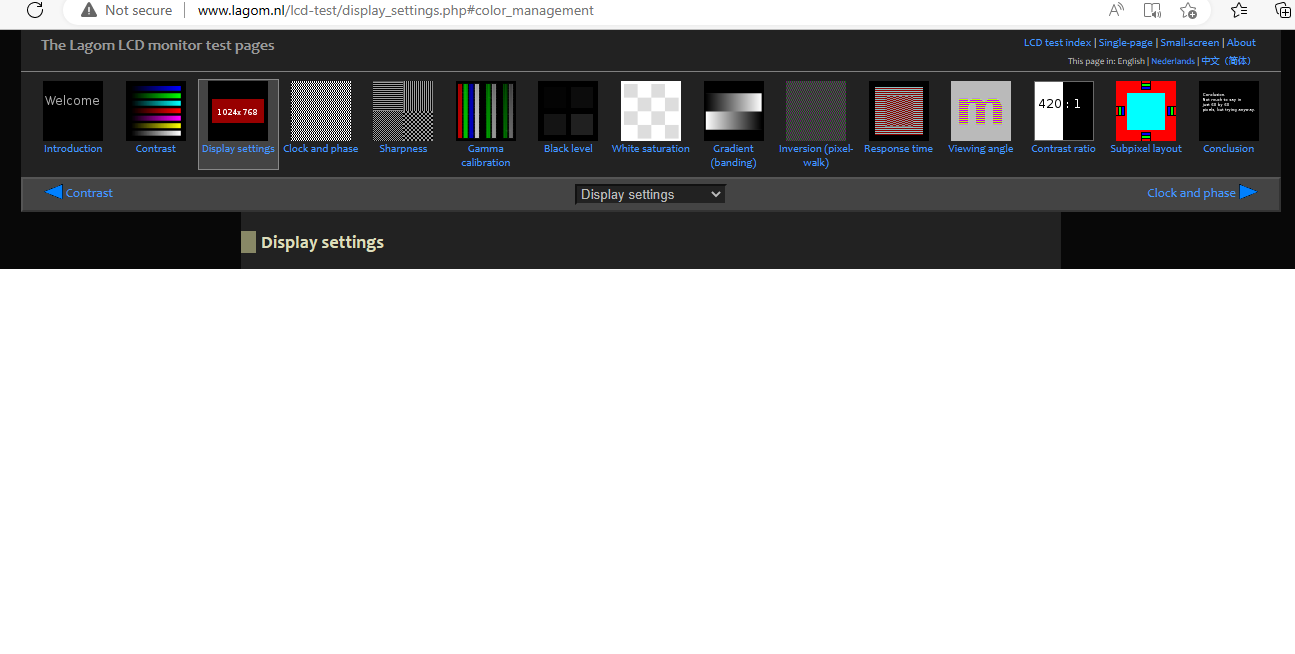Switch language to Nederlands
This screenshot has width=1295, height=654.
tap(1173, 61)
